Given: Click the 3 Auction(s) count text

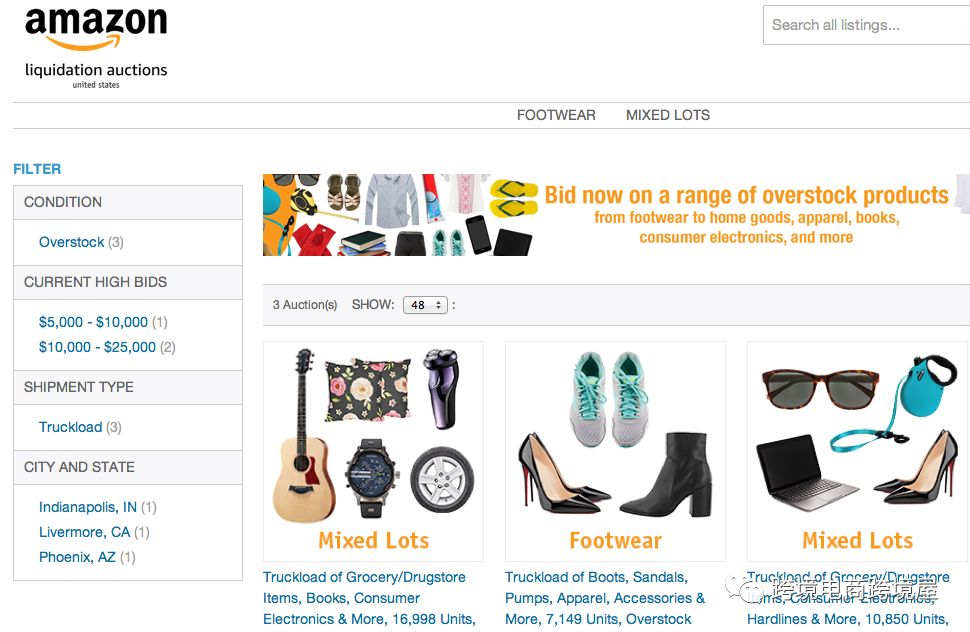Looking at the screenshot, I should 305,305.
